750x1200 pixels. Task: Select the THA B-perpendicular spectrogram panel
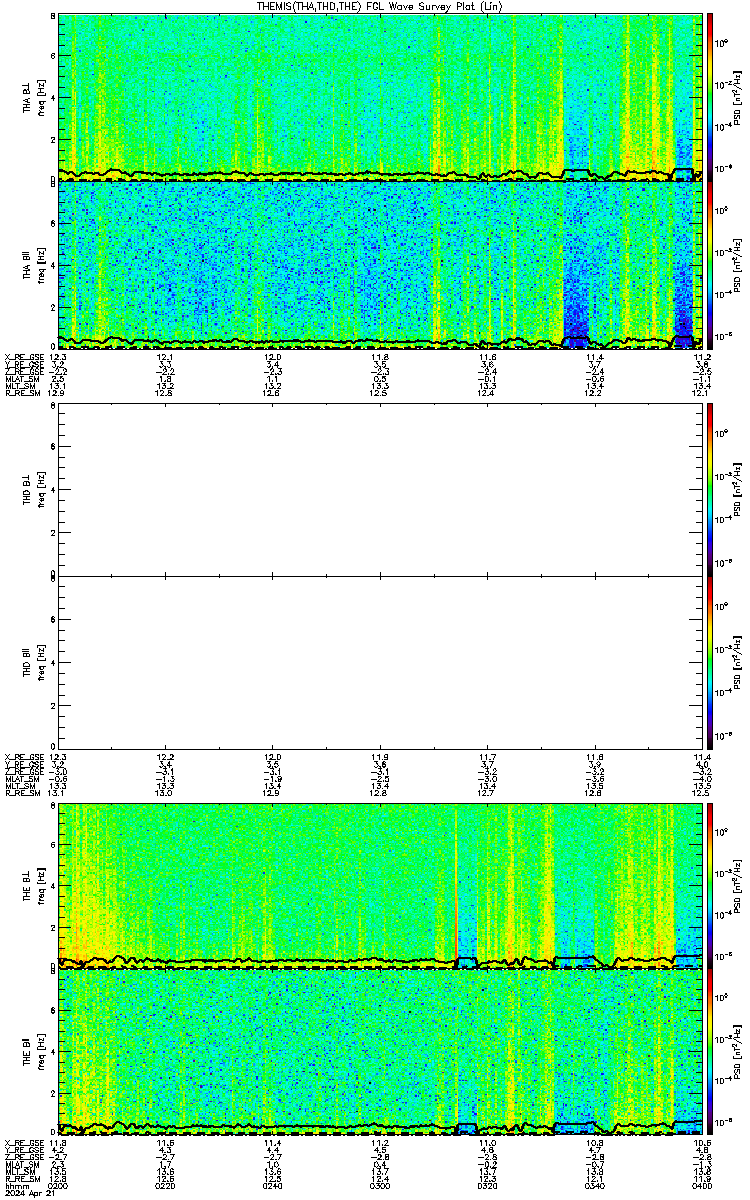point(380,95)
